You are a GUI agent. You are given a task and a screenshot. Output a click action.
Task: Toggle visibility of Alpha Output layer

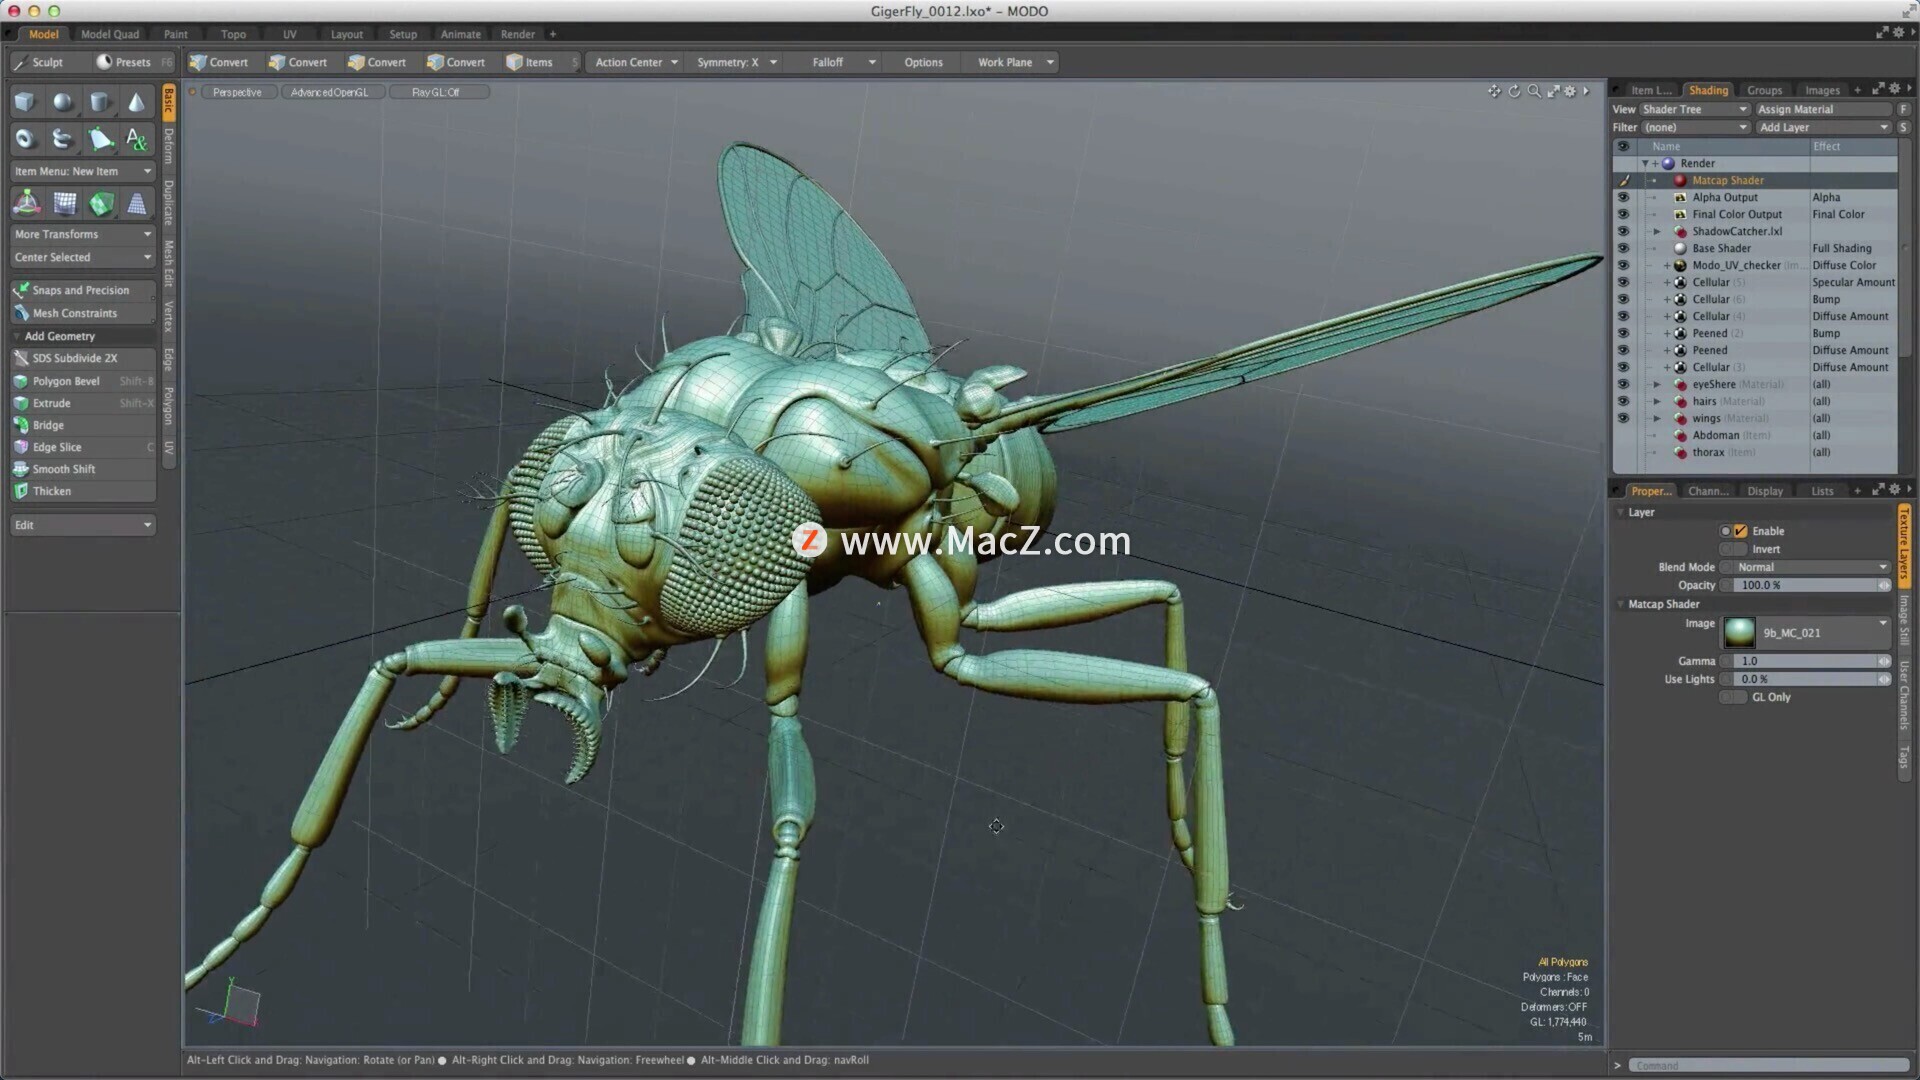(x=1623, y=197)
